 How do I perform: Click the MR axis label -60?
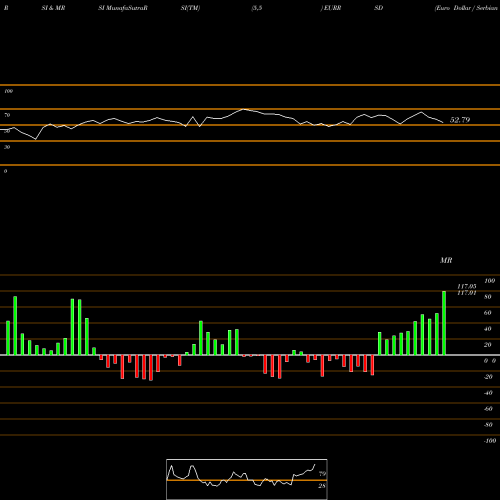(488, 409)
